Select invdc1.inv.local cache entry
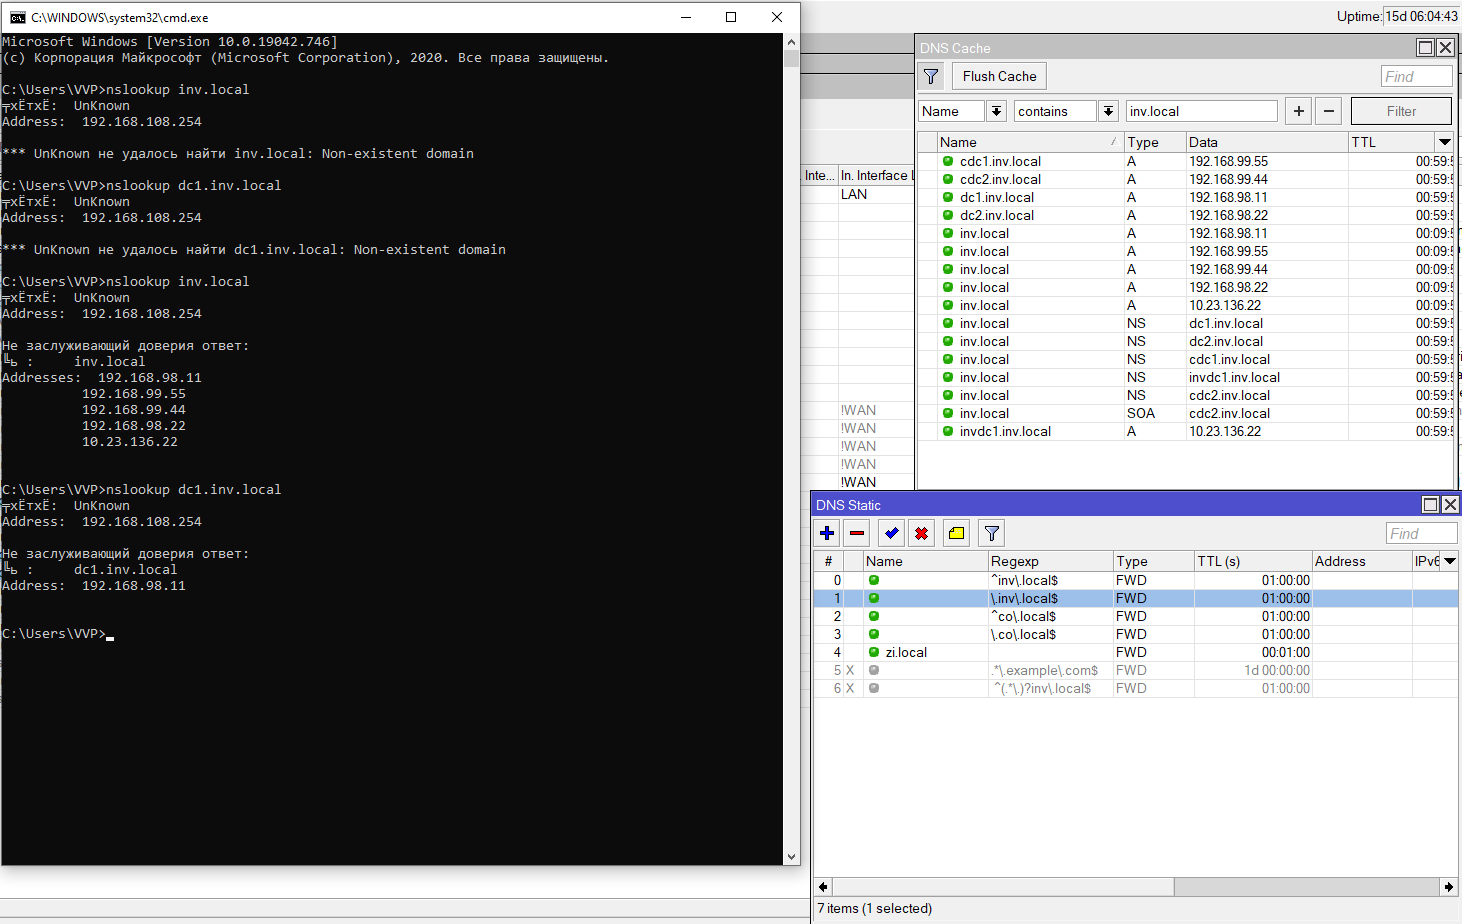 [x=1185, y=431]
